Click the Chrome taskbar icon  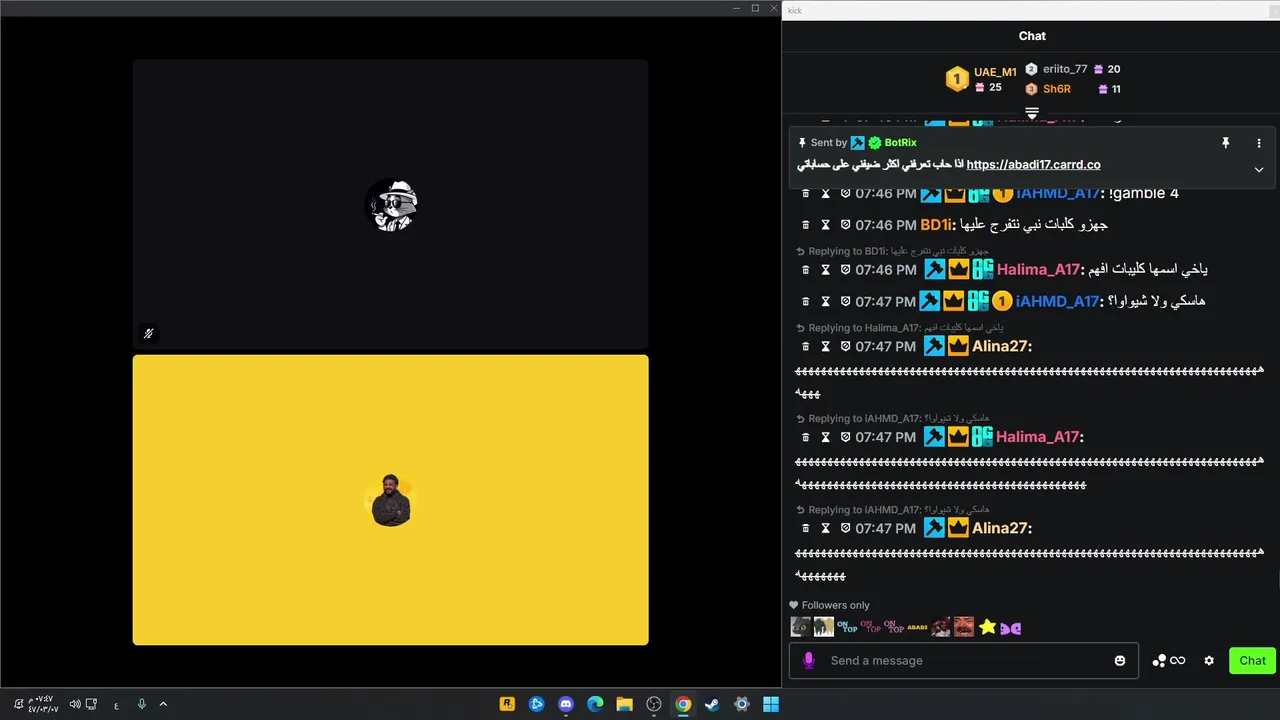click(683, 704)
